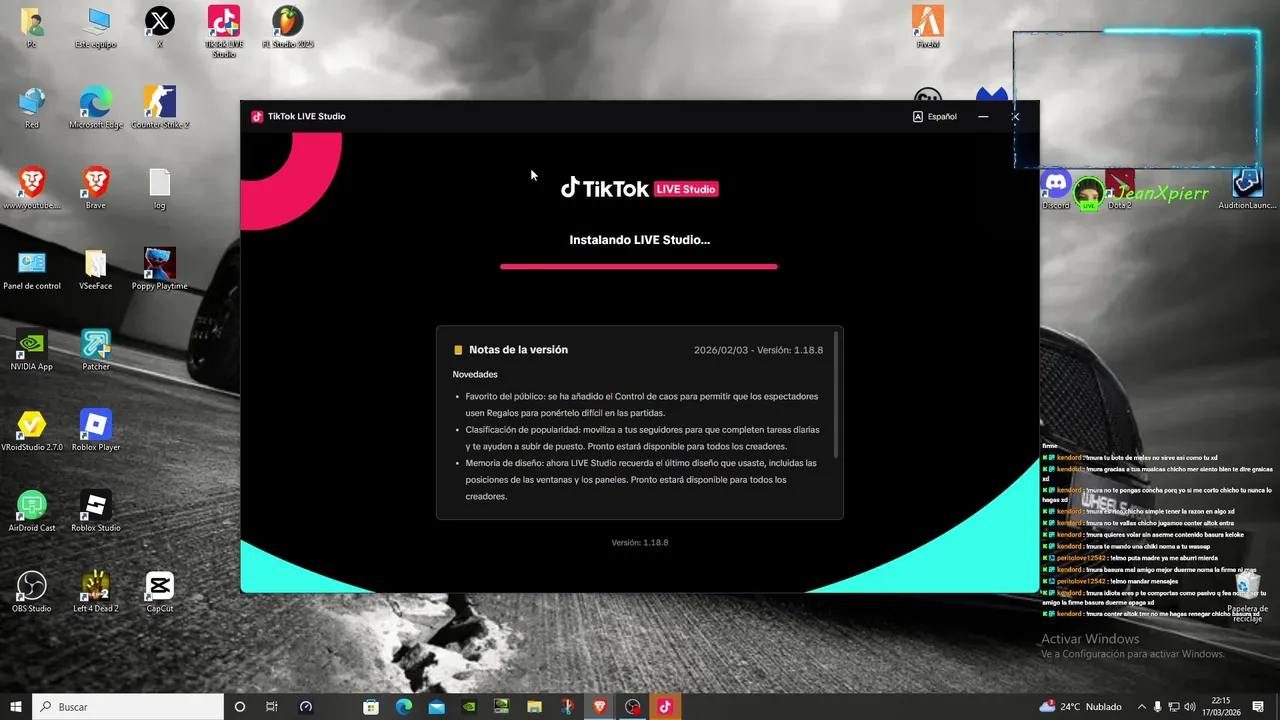Screen dimensions: 1280x720
Task: Open Left 4 Dead 2 desktop shortcut
Action: pyautogui.click(x=96, y=592)
